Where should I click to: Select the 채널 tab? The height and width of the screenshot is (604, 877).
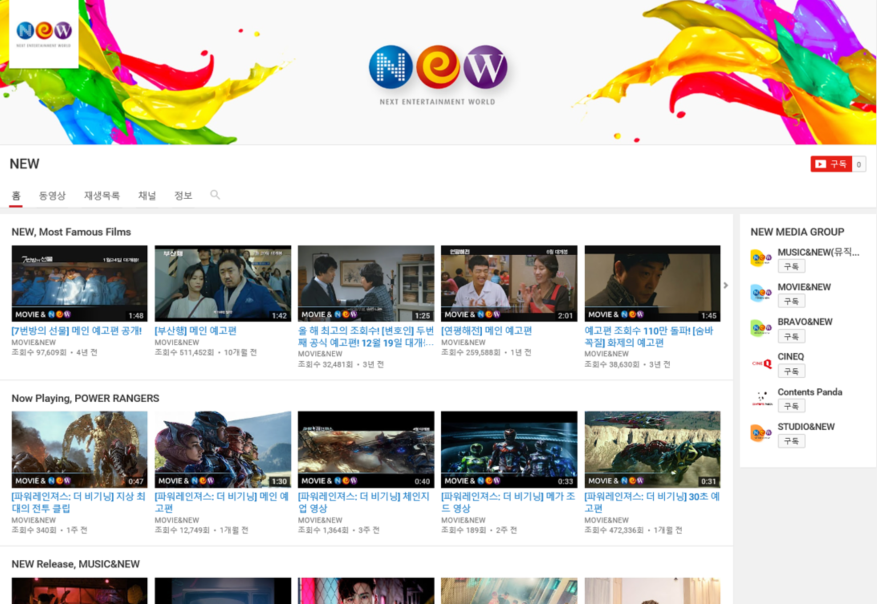click(147, 195)
